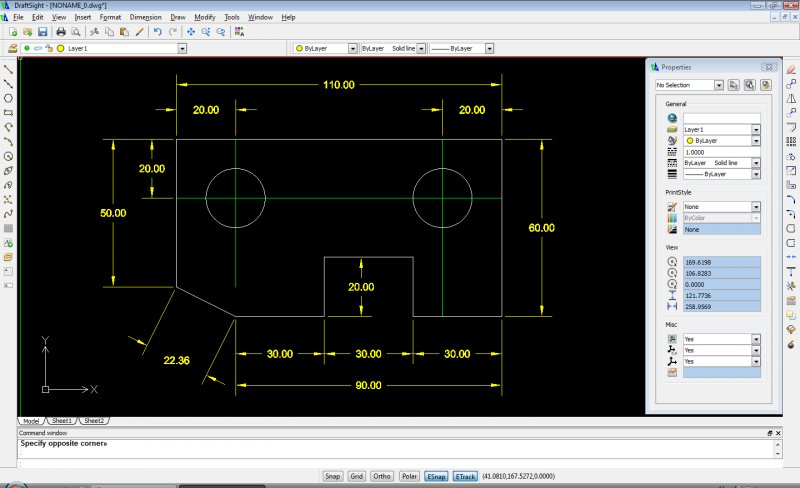This screenshot has width=800, height=488.
Task: Open the Layer1 dropdown in Properties General
Action: (x=756, y=130)
